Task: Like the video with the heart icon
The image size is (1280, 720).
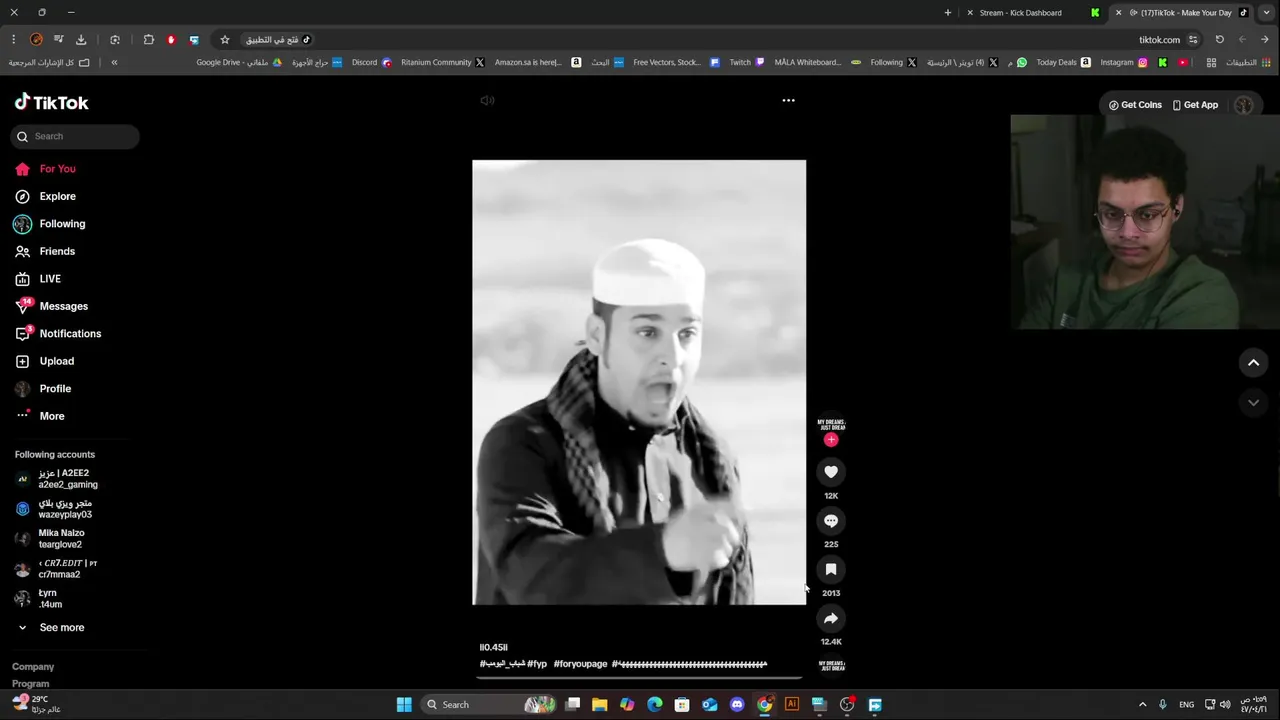Action: pyautogui.click(x=831, y=472)
